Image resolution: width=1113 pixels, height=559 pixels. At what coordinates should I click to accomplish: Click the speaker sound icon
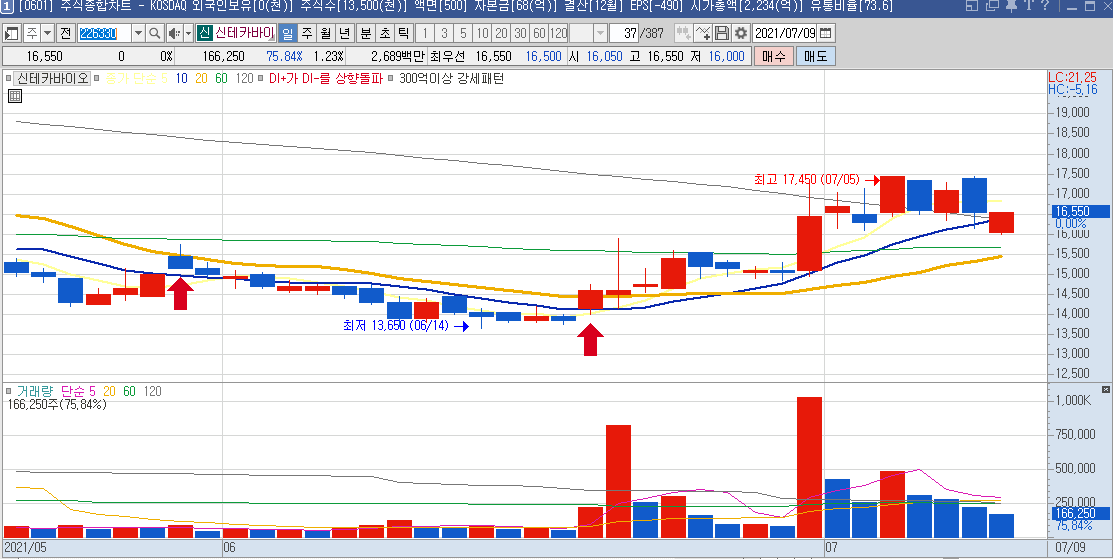[x=174, y=33]
